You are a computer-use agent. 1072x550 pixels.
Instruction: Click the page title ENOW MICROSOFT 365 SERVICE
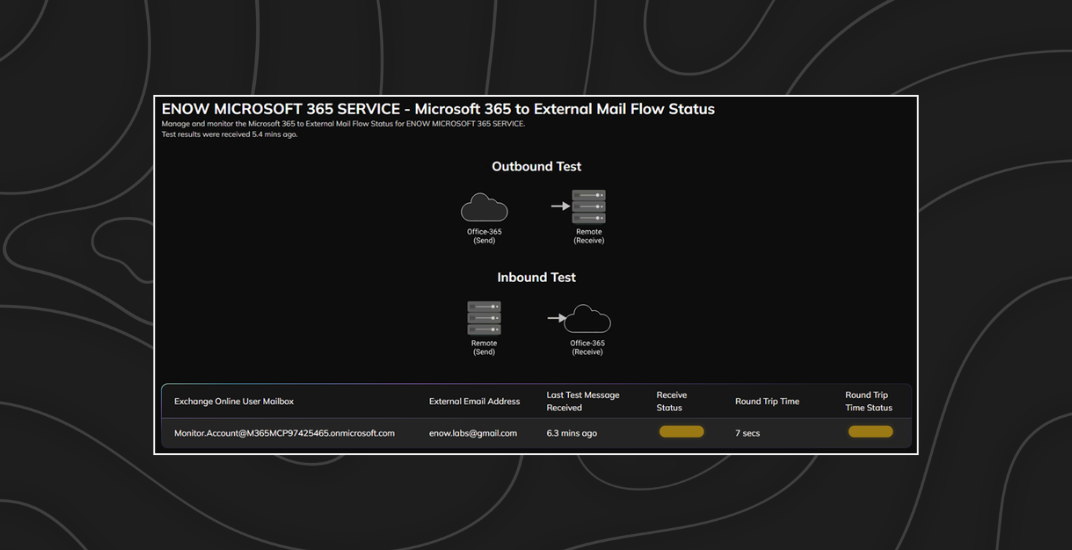(x=438, y=109)
